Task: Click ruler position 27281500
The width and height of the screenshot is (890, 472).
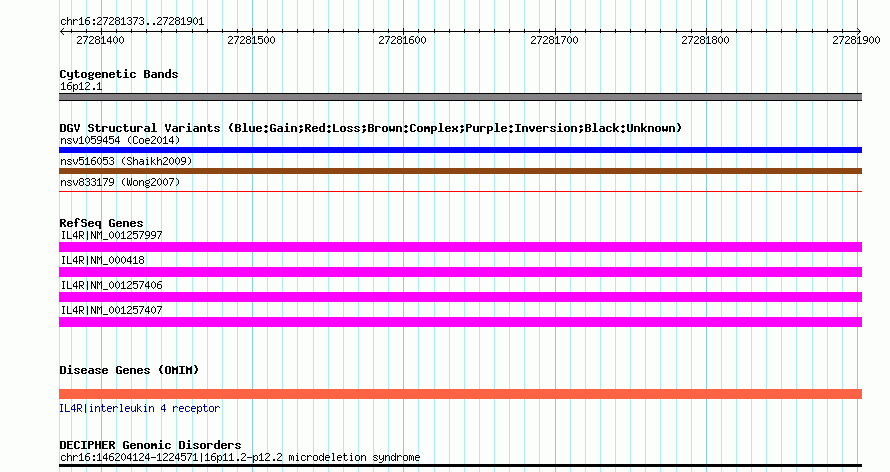Action: coord(251,40)
